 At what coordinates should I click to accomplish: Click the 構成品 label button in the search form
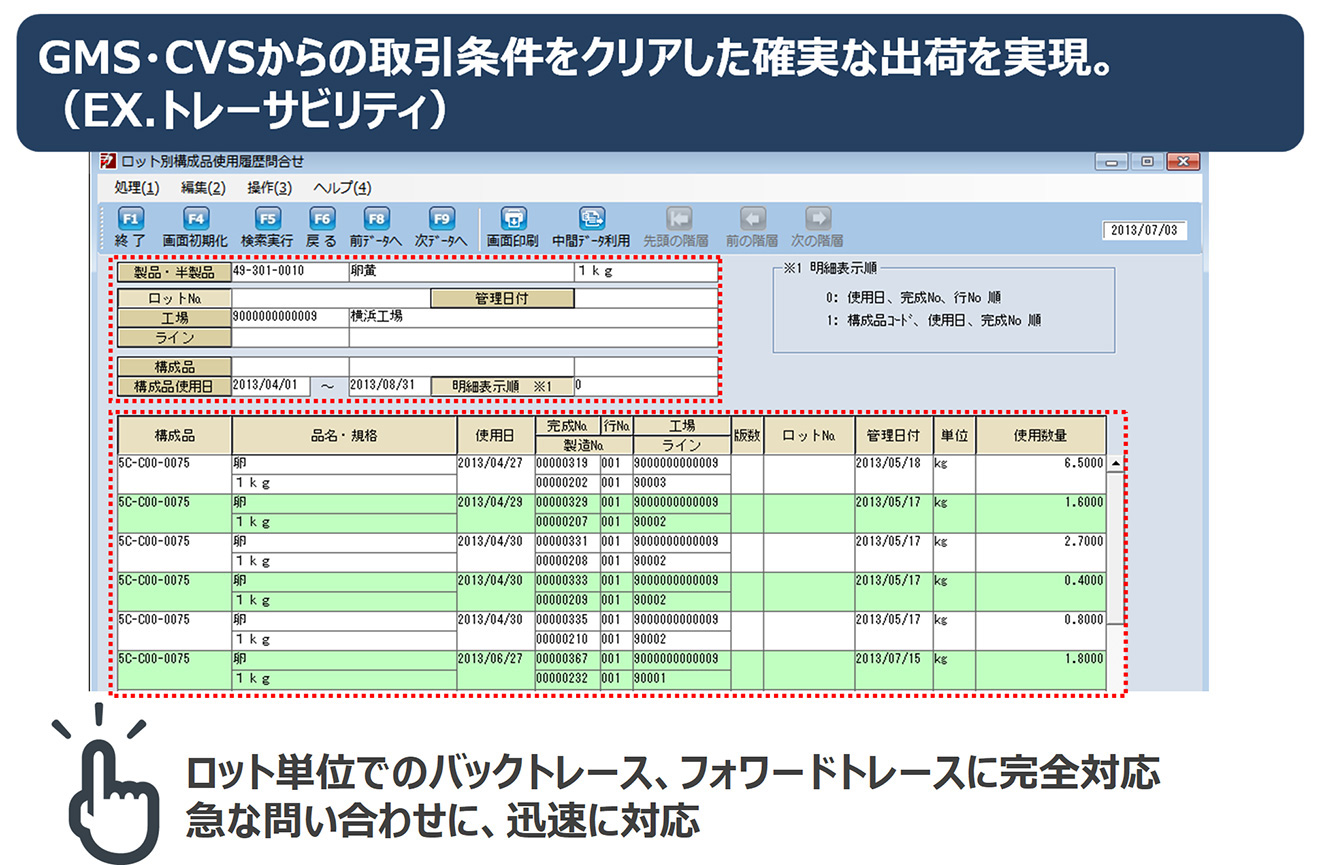click(175, 367)
